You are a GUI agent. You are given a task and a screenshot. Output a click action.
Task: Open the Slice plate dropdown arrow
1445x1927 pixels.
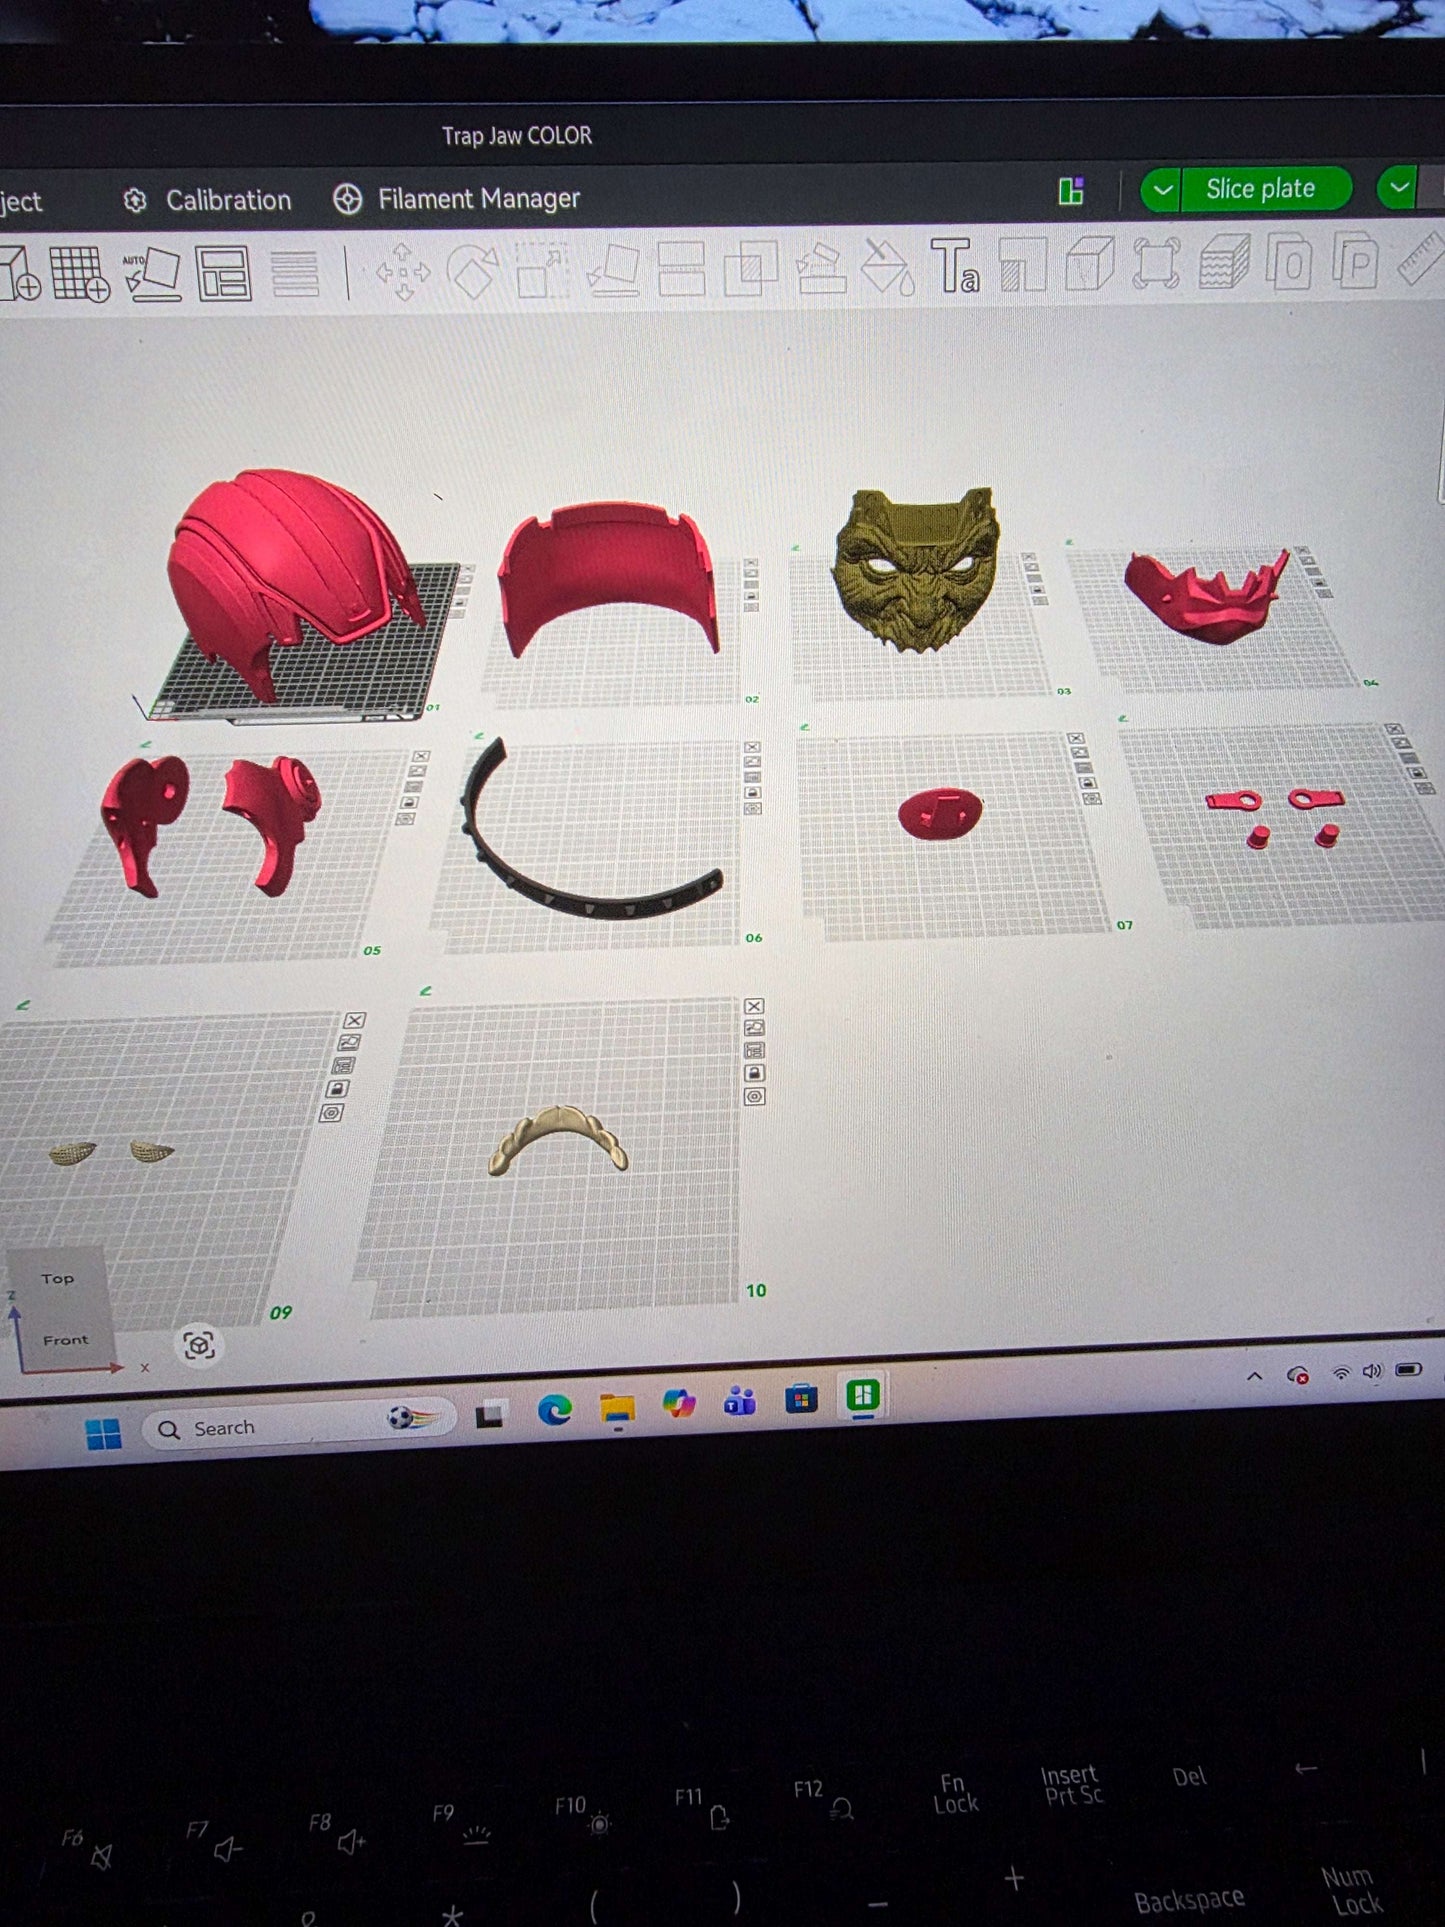coord(1162,190)
